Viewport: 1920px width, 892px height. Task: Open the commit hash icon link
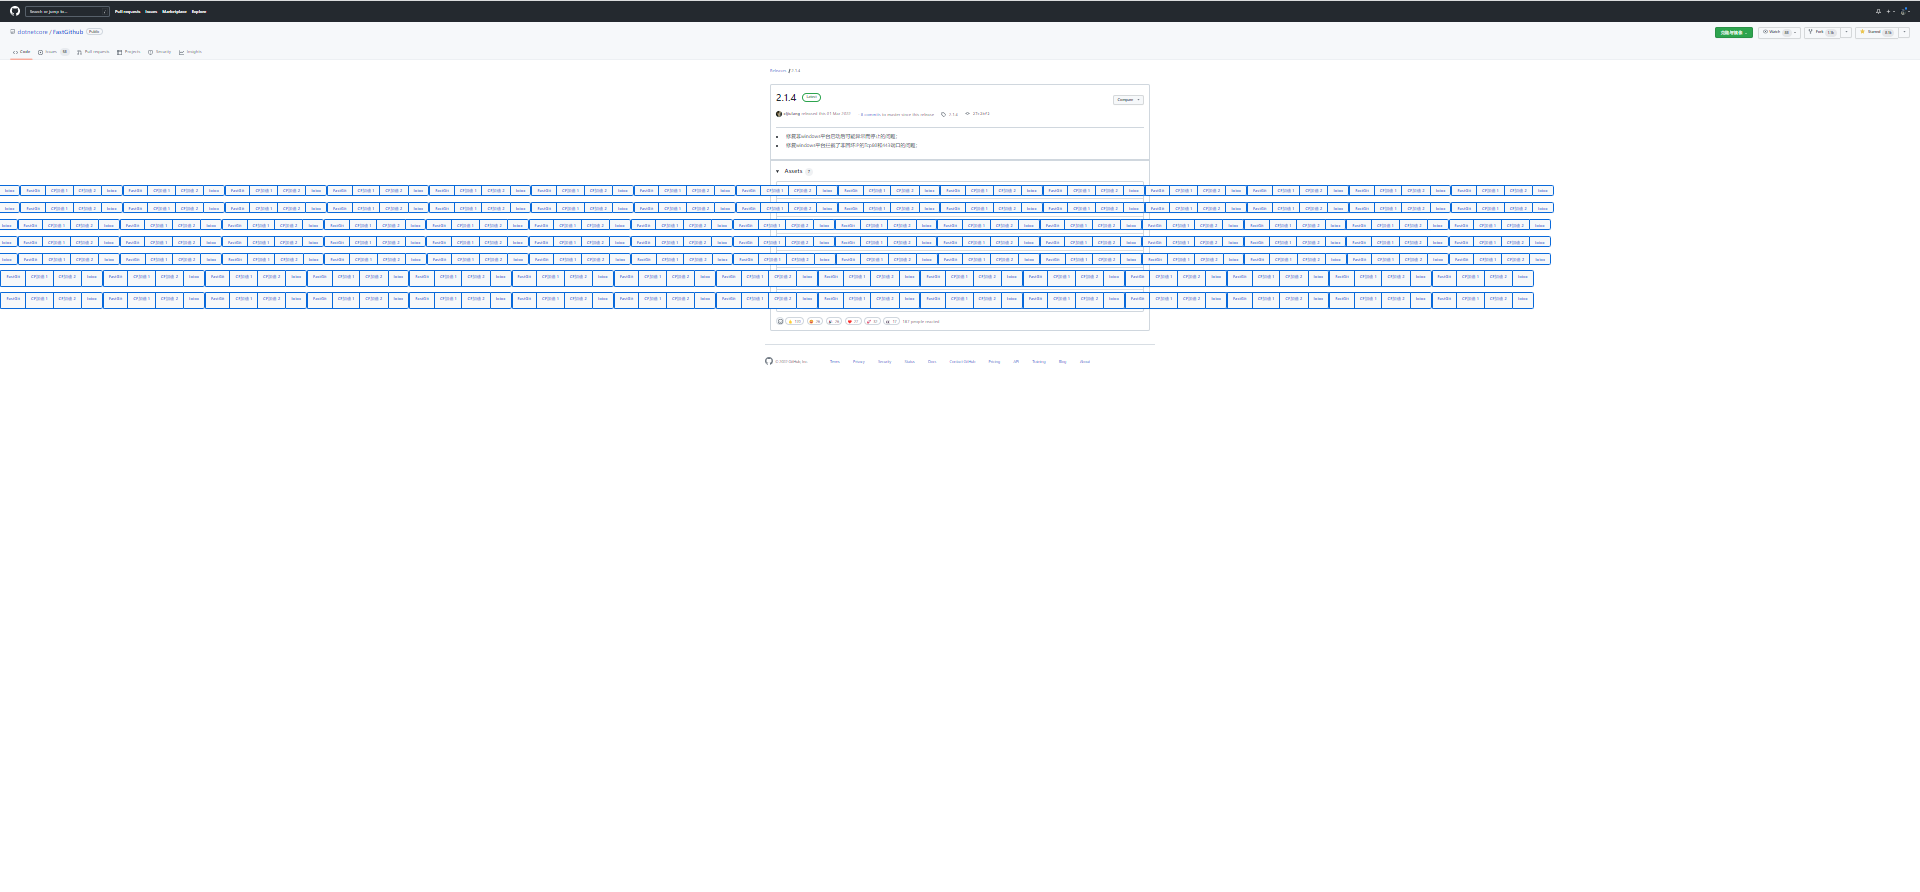977,114
